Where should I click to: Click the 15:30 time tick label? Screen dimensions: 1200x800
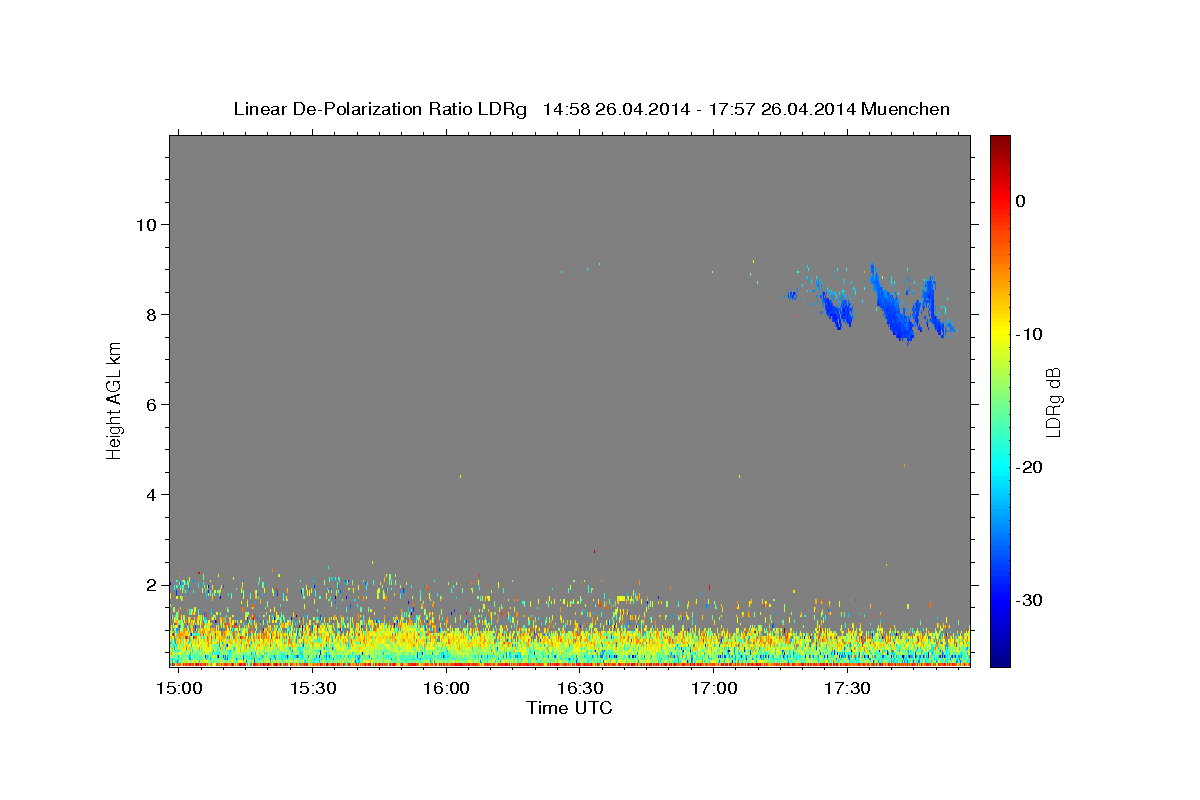(312, 689)
